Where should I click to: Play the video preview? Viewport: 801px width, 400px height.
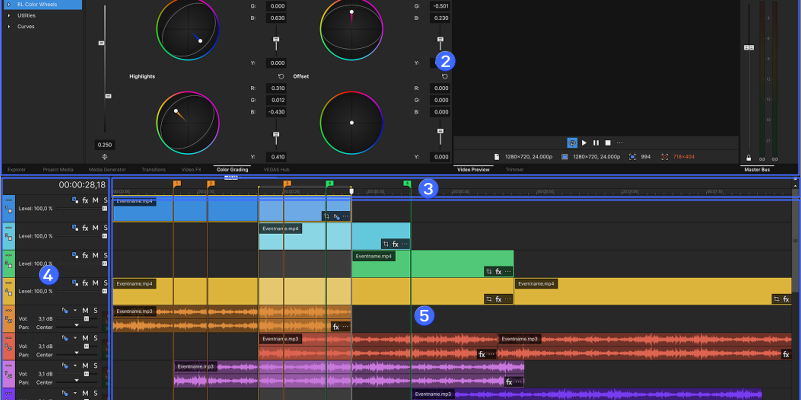[584, 143]
